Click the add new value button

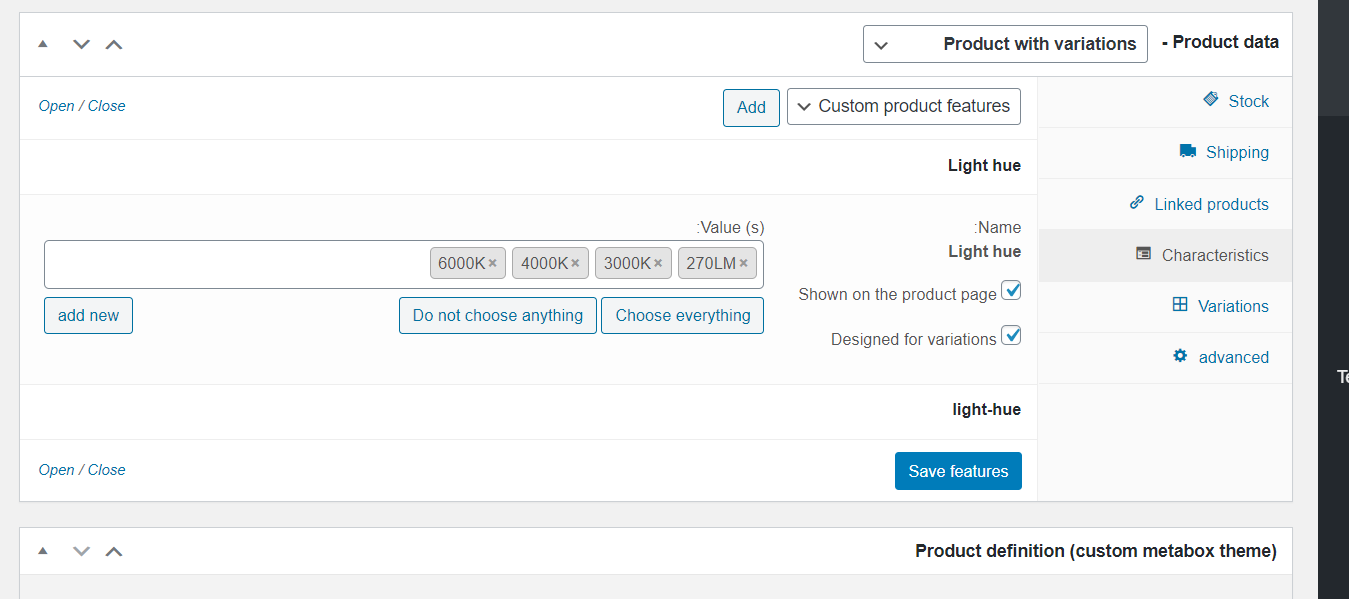88,315
